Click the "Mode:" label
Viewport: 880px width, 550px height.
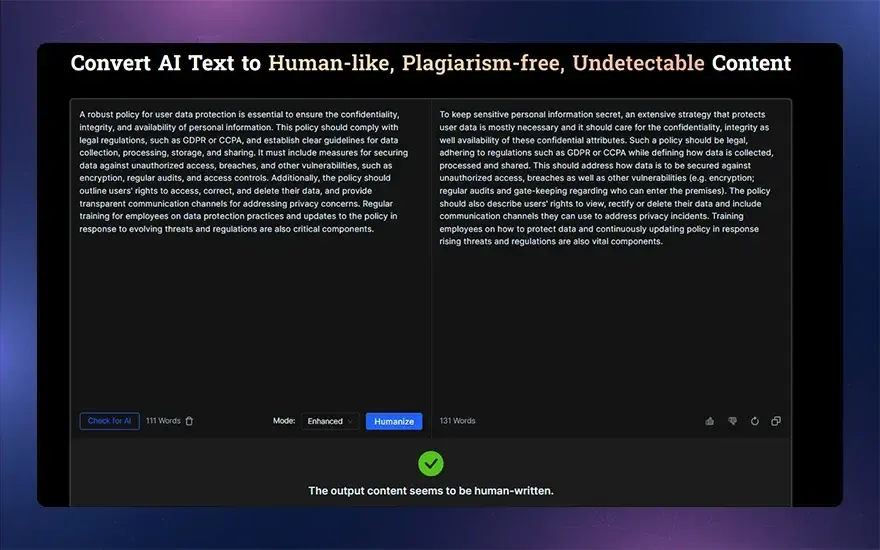pyautogui.click(x=284, y=421)
